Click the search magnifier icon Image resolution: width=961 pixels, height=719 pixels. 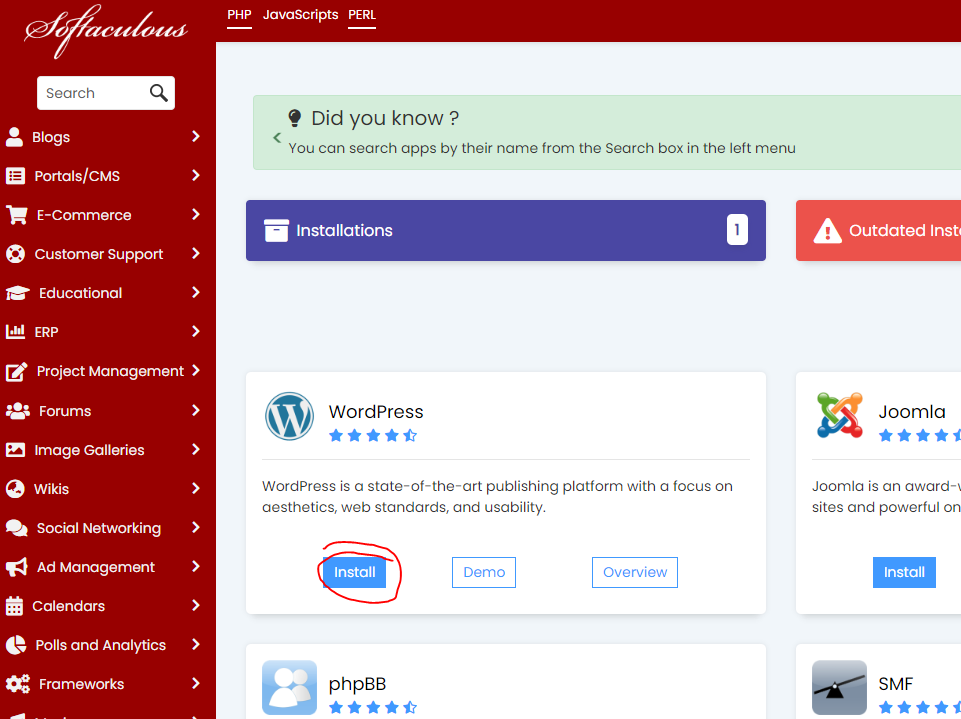(158, 93)
